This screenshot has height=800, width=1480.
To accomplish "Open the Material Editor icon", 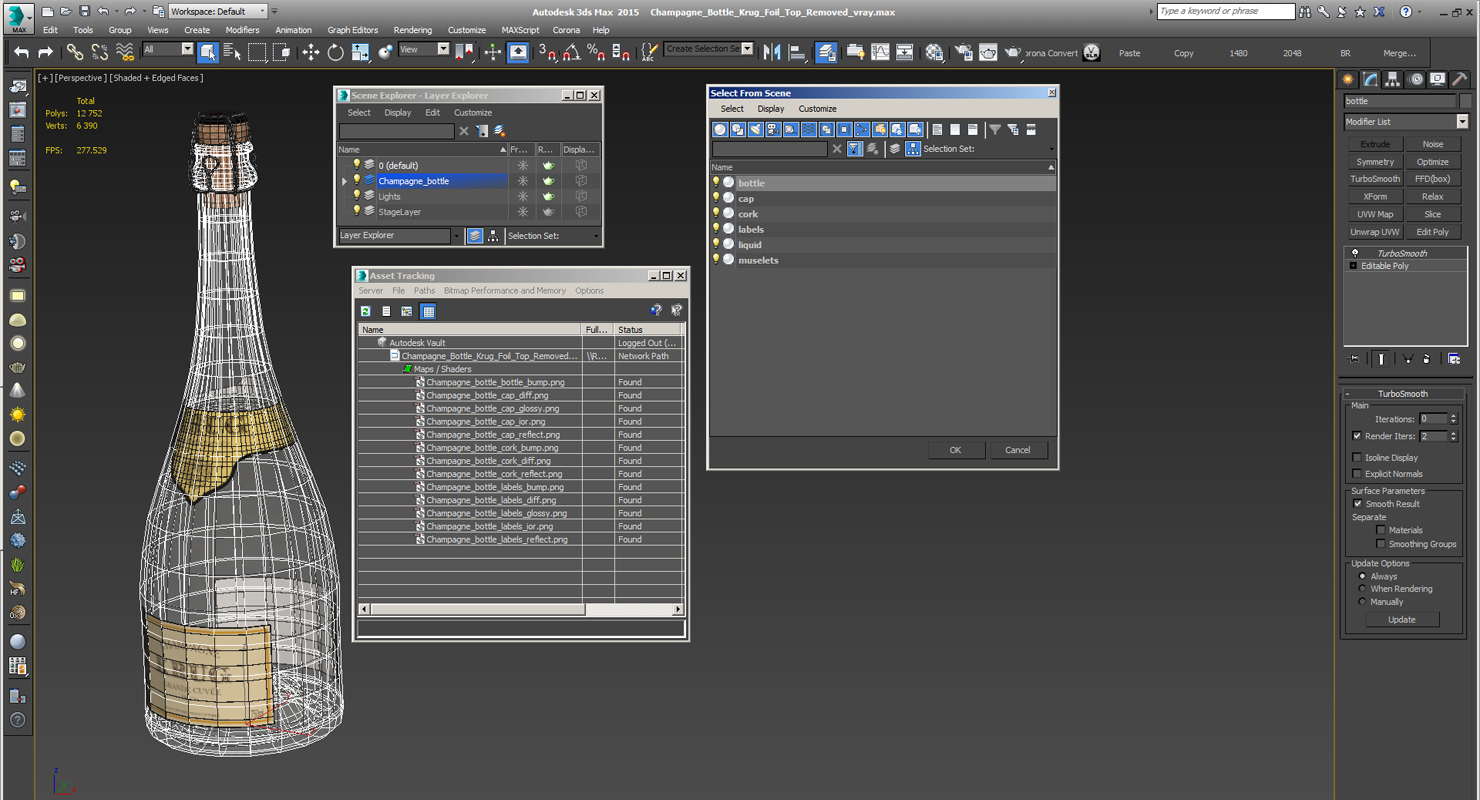I will pos(934,52).
